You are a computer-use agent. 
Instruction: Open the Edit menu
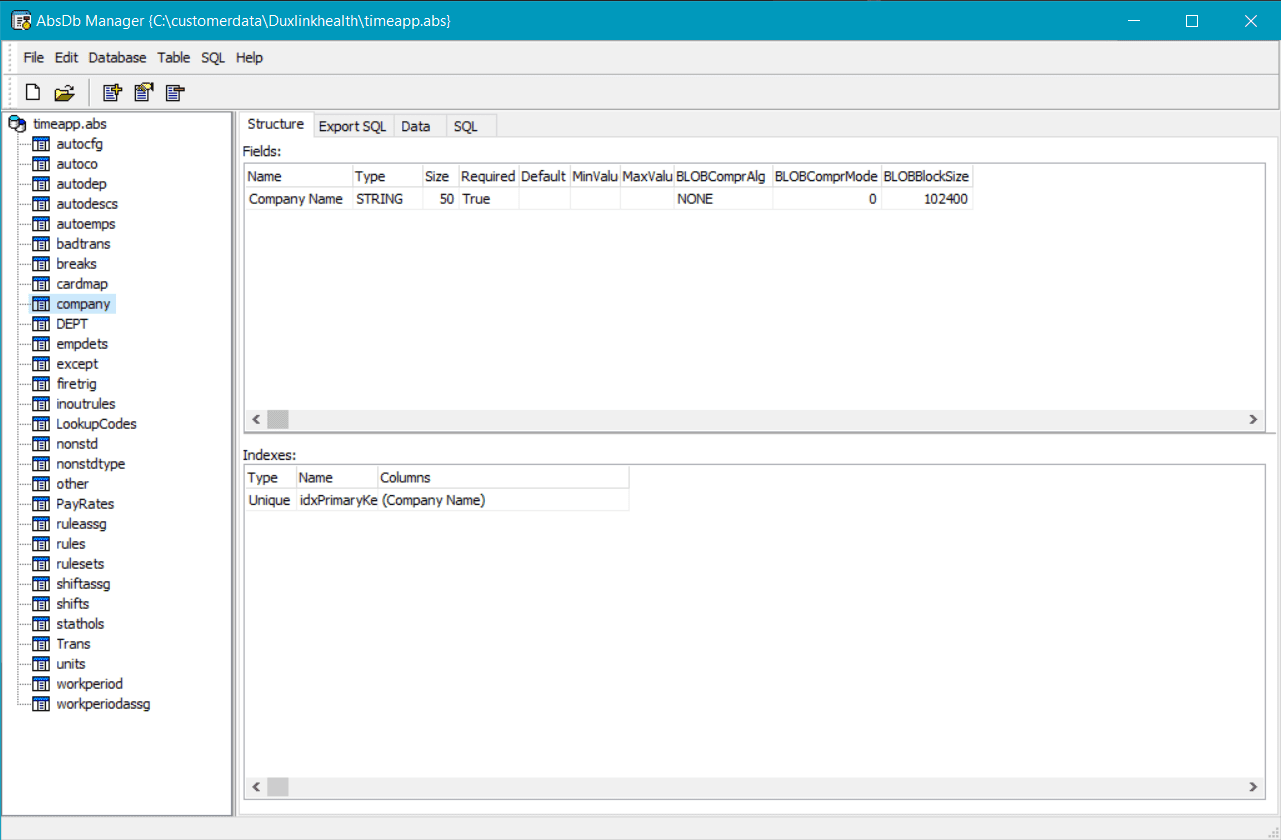coord(66,58)
